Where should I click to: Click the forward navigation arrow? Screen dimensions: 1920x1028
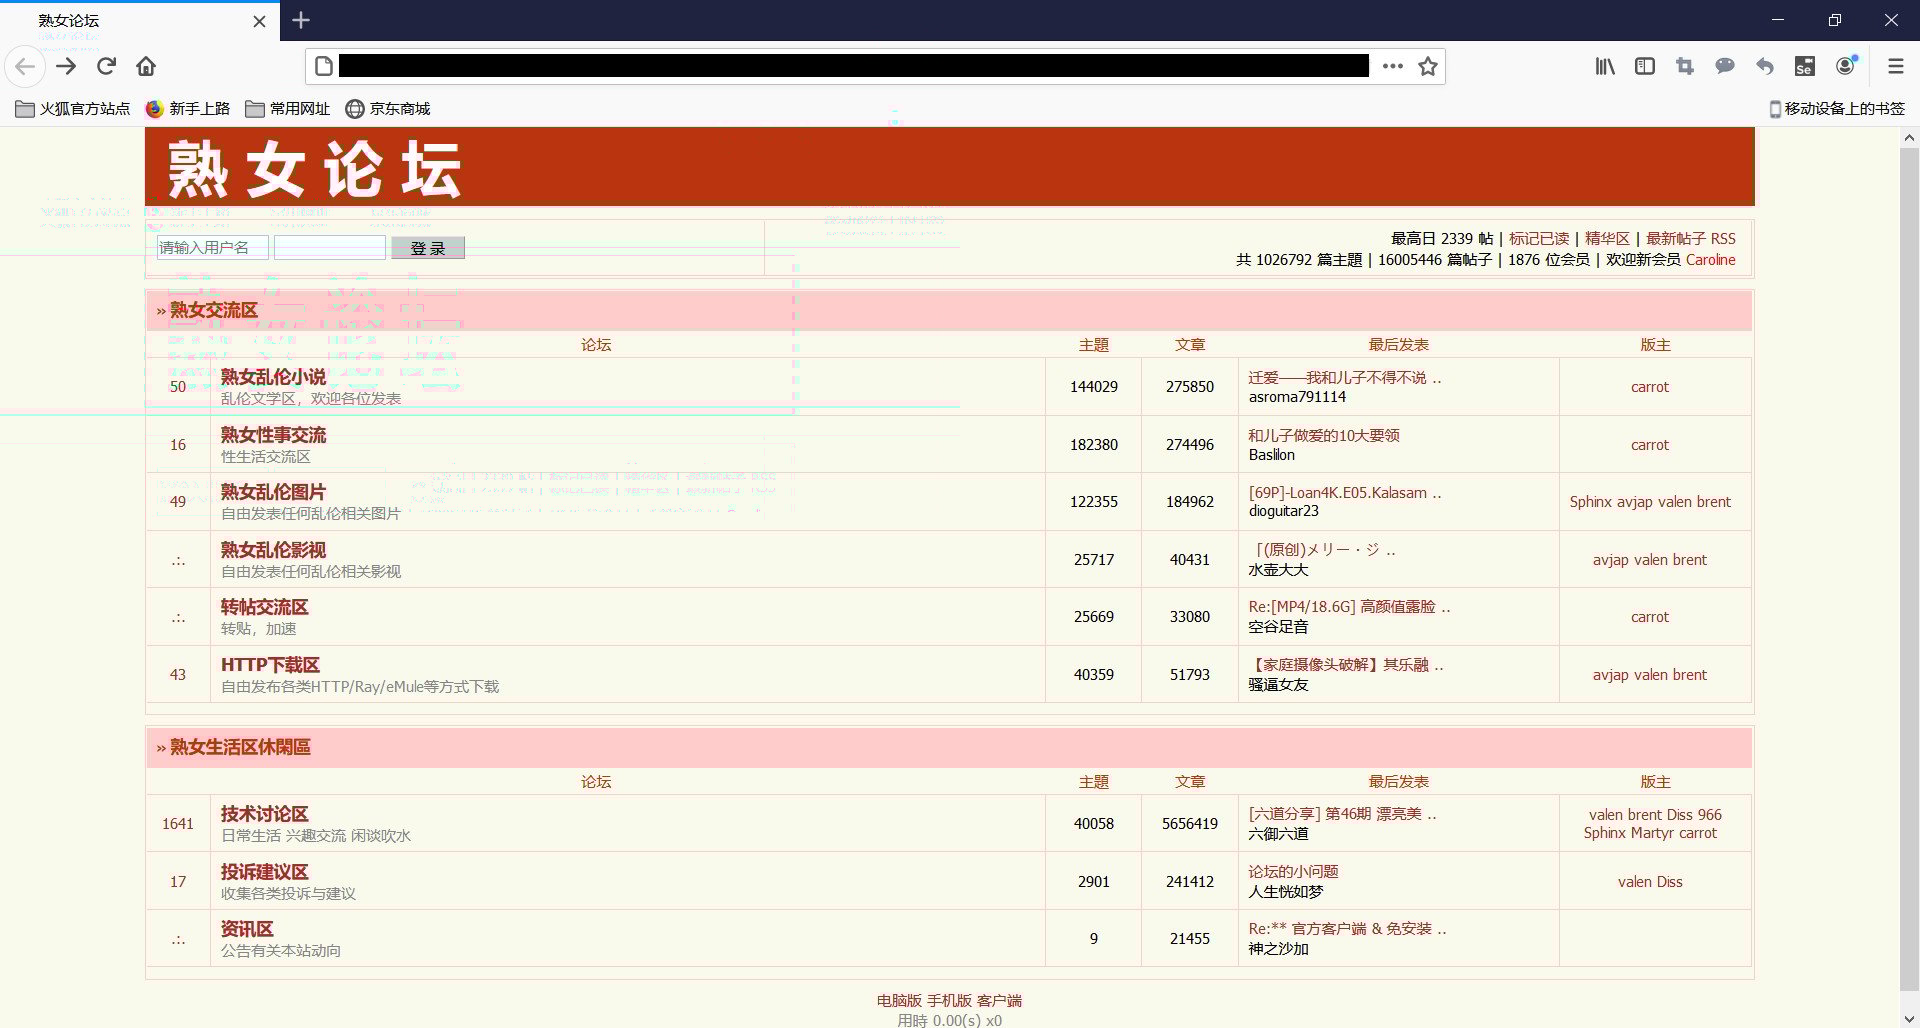click(66, 66)
